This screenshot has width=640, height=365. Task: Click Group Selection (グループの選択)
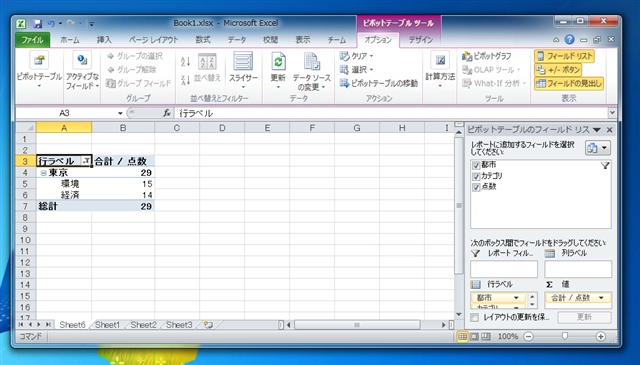coord(135,56)
